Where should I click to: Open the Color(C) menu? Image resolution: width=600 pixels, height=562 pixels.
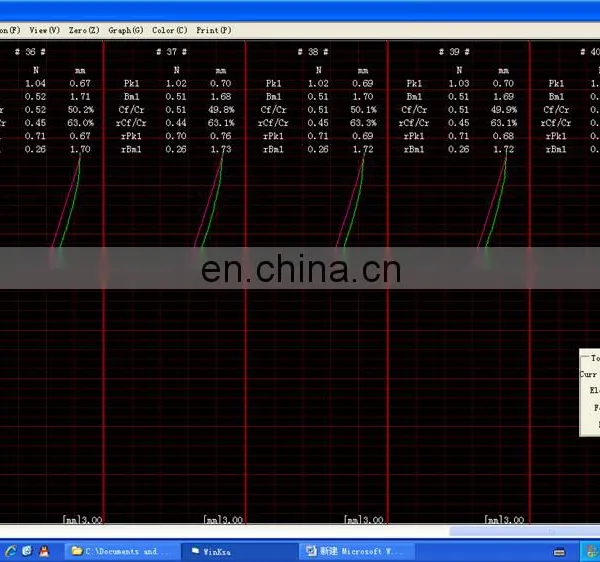170,30
